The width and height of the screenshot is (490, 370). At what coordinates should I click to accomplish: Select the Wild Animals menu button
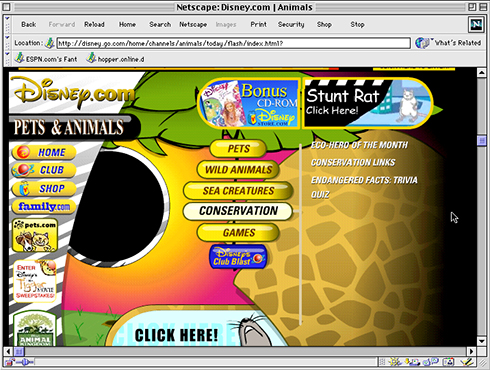click(238, 170)
